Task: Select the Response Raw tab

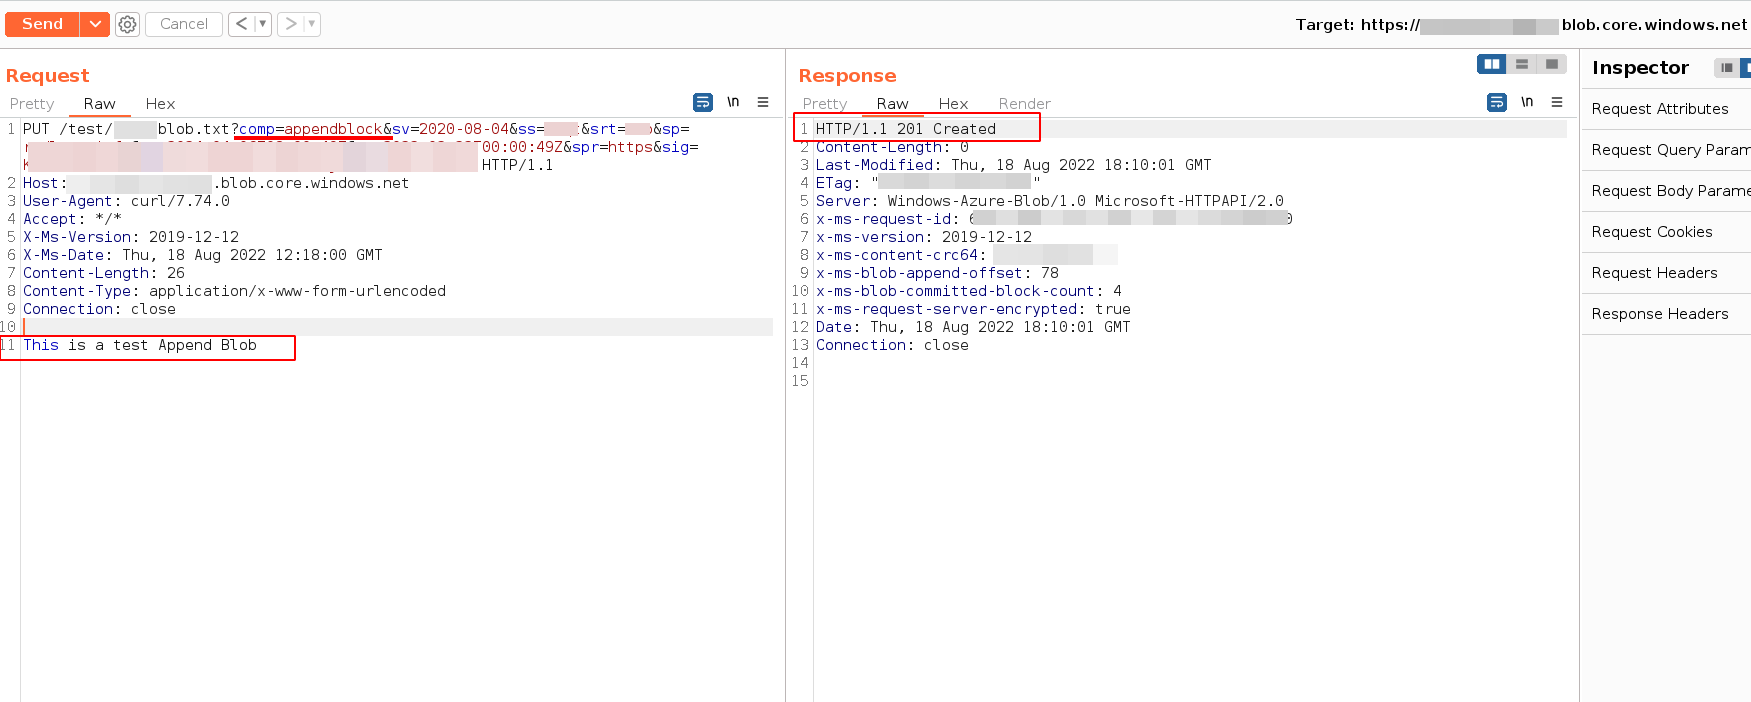Action: [x=892, y=104]
